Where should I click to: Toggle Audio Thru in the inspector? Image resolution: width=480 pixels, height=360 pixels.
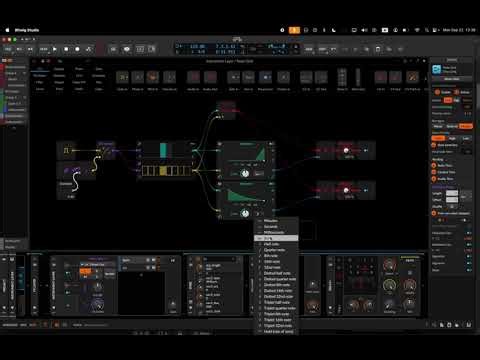[434, 179]
